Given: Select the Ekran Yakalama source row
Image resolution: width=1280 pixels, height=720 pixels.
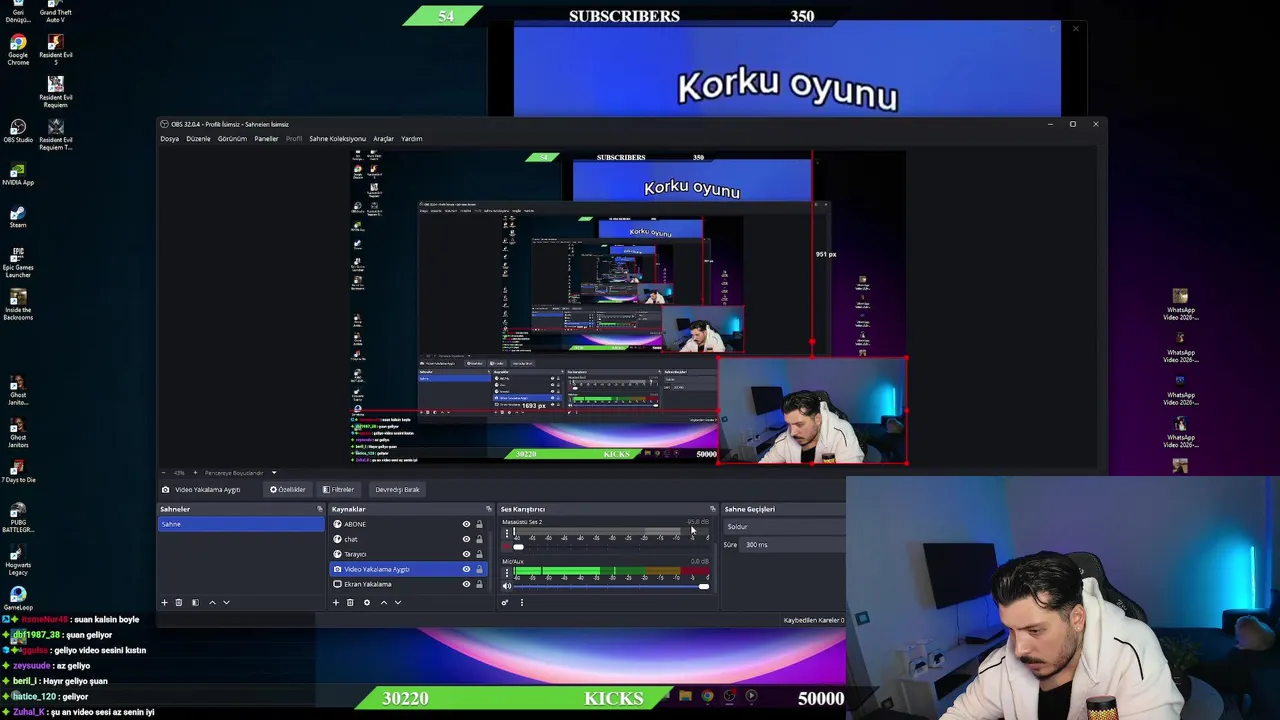Looking at the screenshot, I should pyautogui.click(x=411, y=584).
